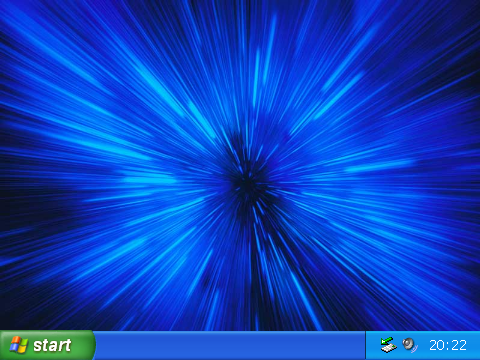
Task: Click the Windows flag logo on Start
Action: point(19,345)
